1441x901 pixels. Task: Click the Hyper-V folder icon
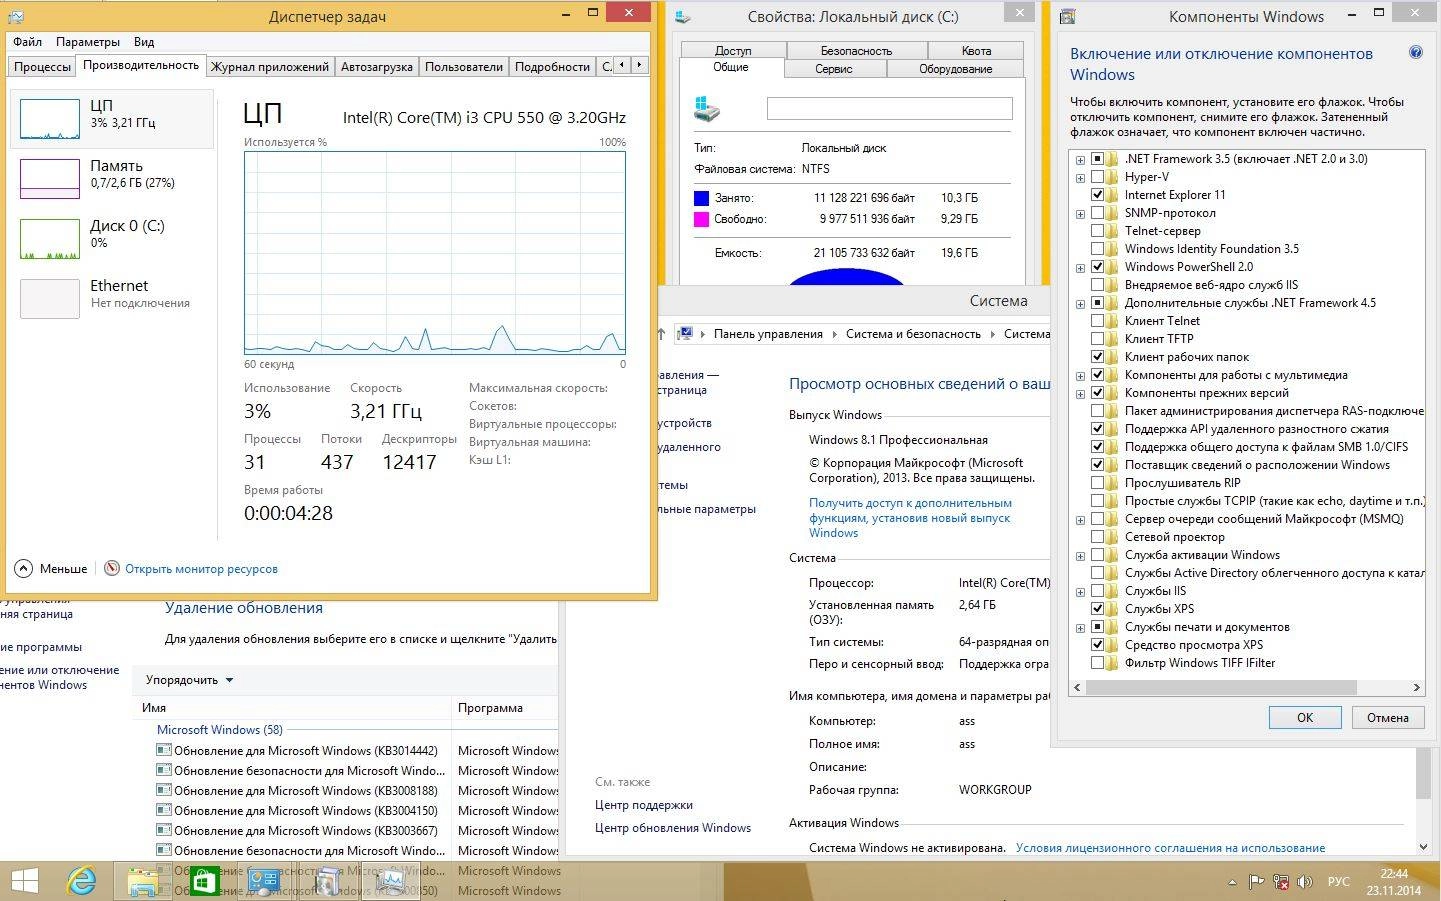point(1113,177)
